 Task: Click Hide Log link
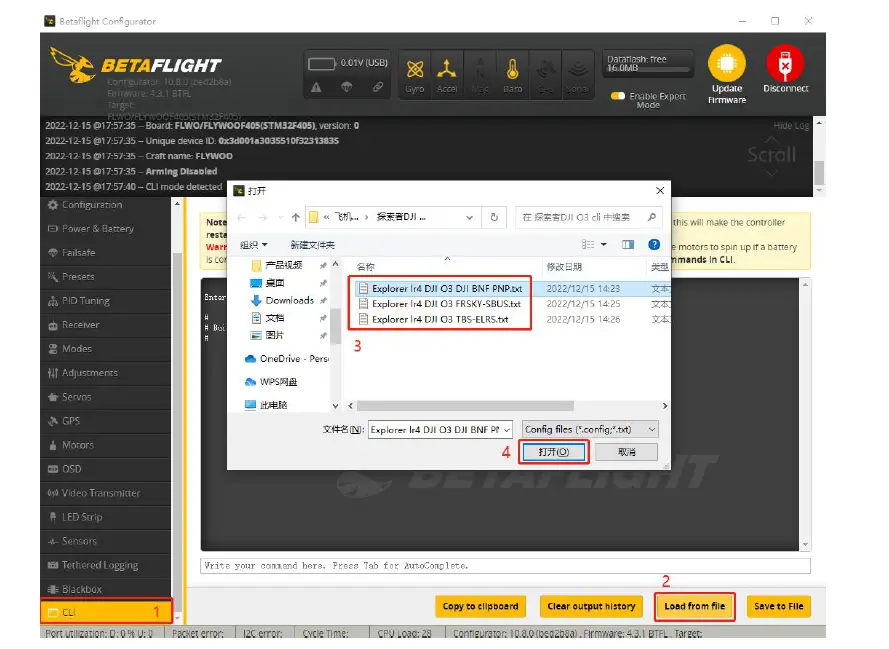point(791,125)
